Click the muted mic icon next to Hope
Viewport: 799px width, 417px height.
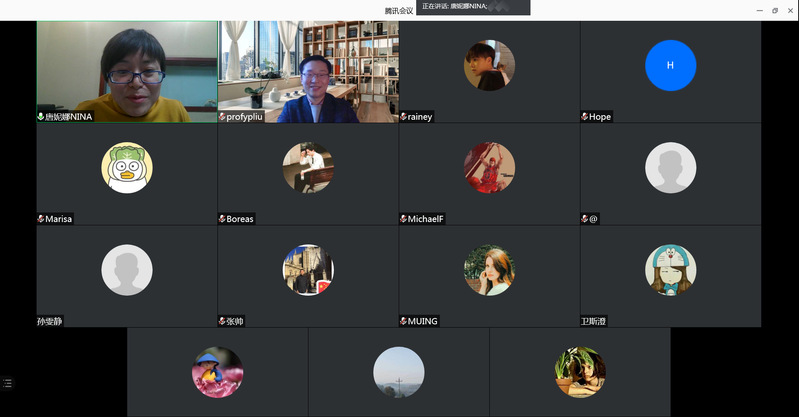[x=584, y=117]
